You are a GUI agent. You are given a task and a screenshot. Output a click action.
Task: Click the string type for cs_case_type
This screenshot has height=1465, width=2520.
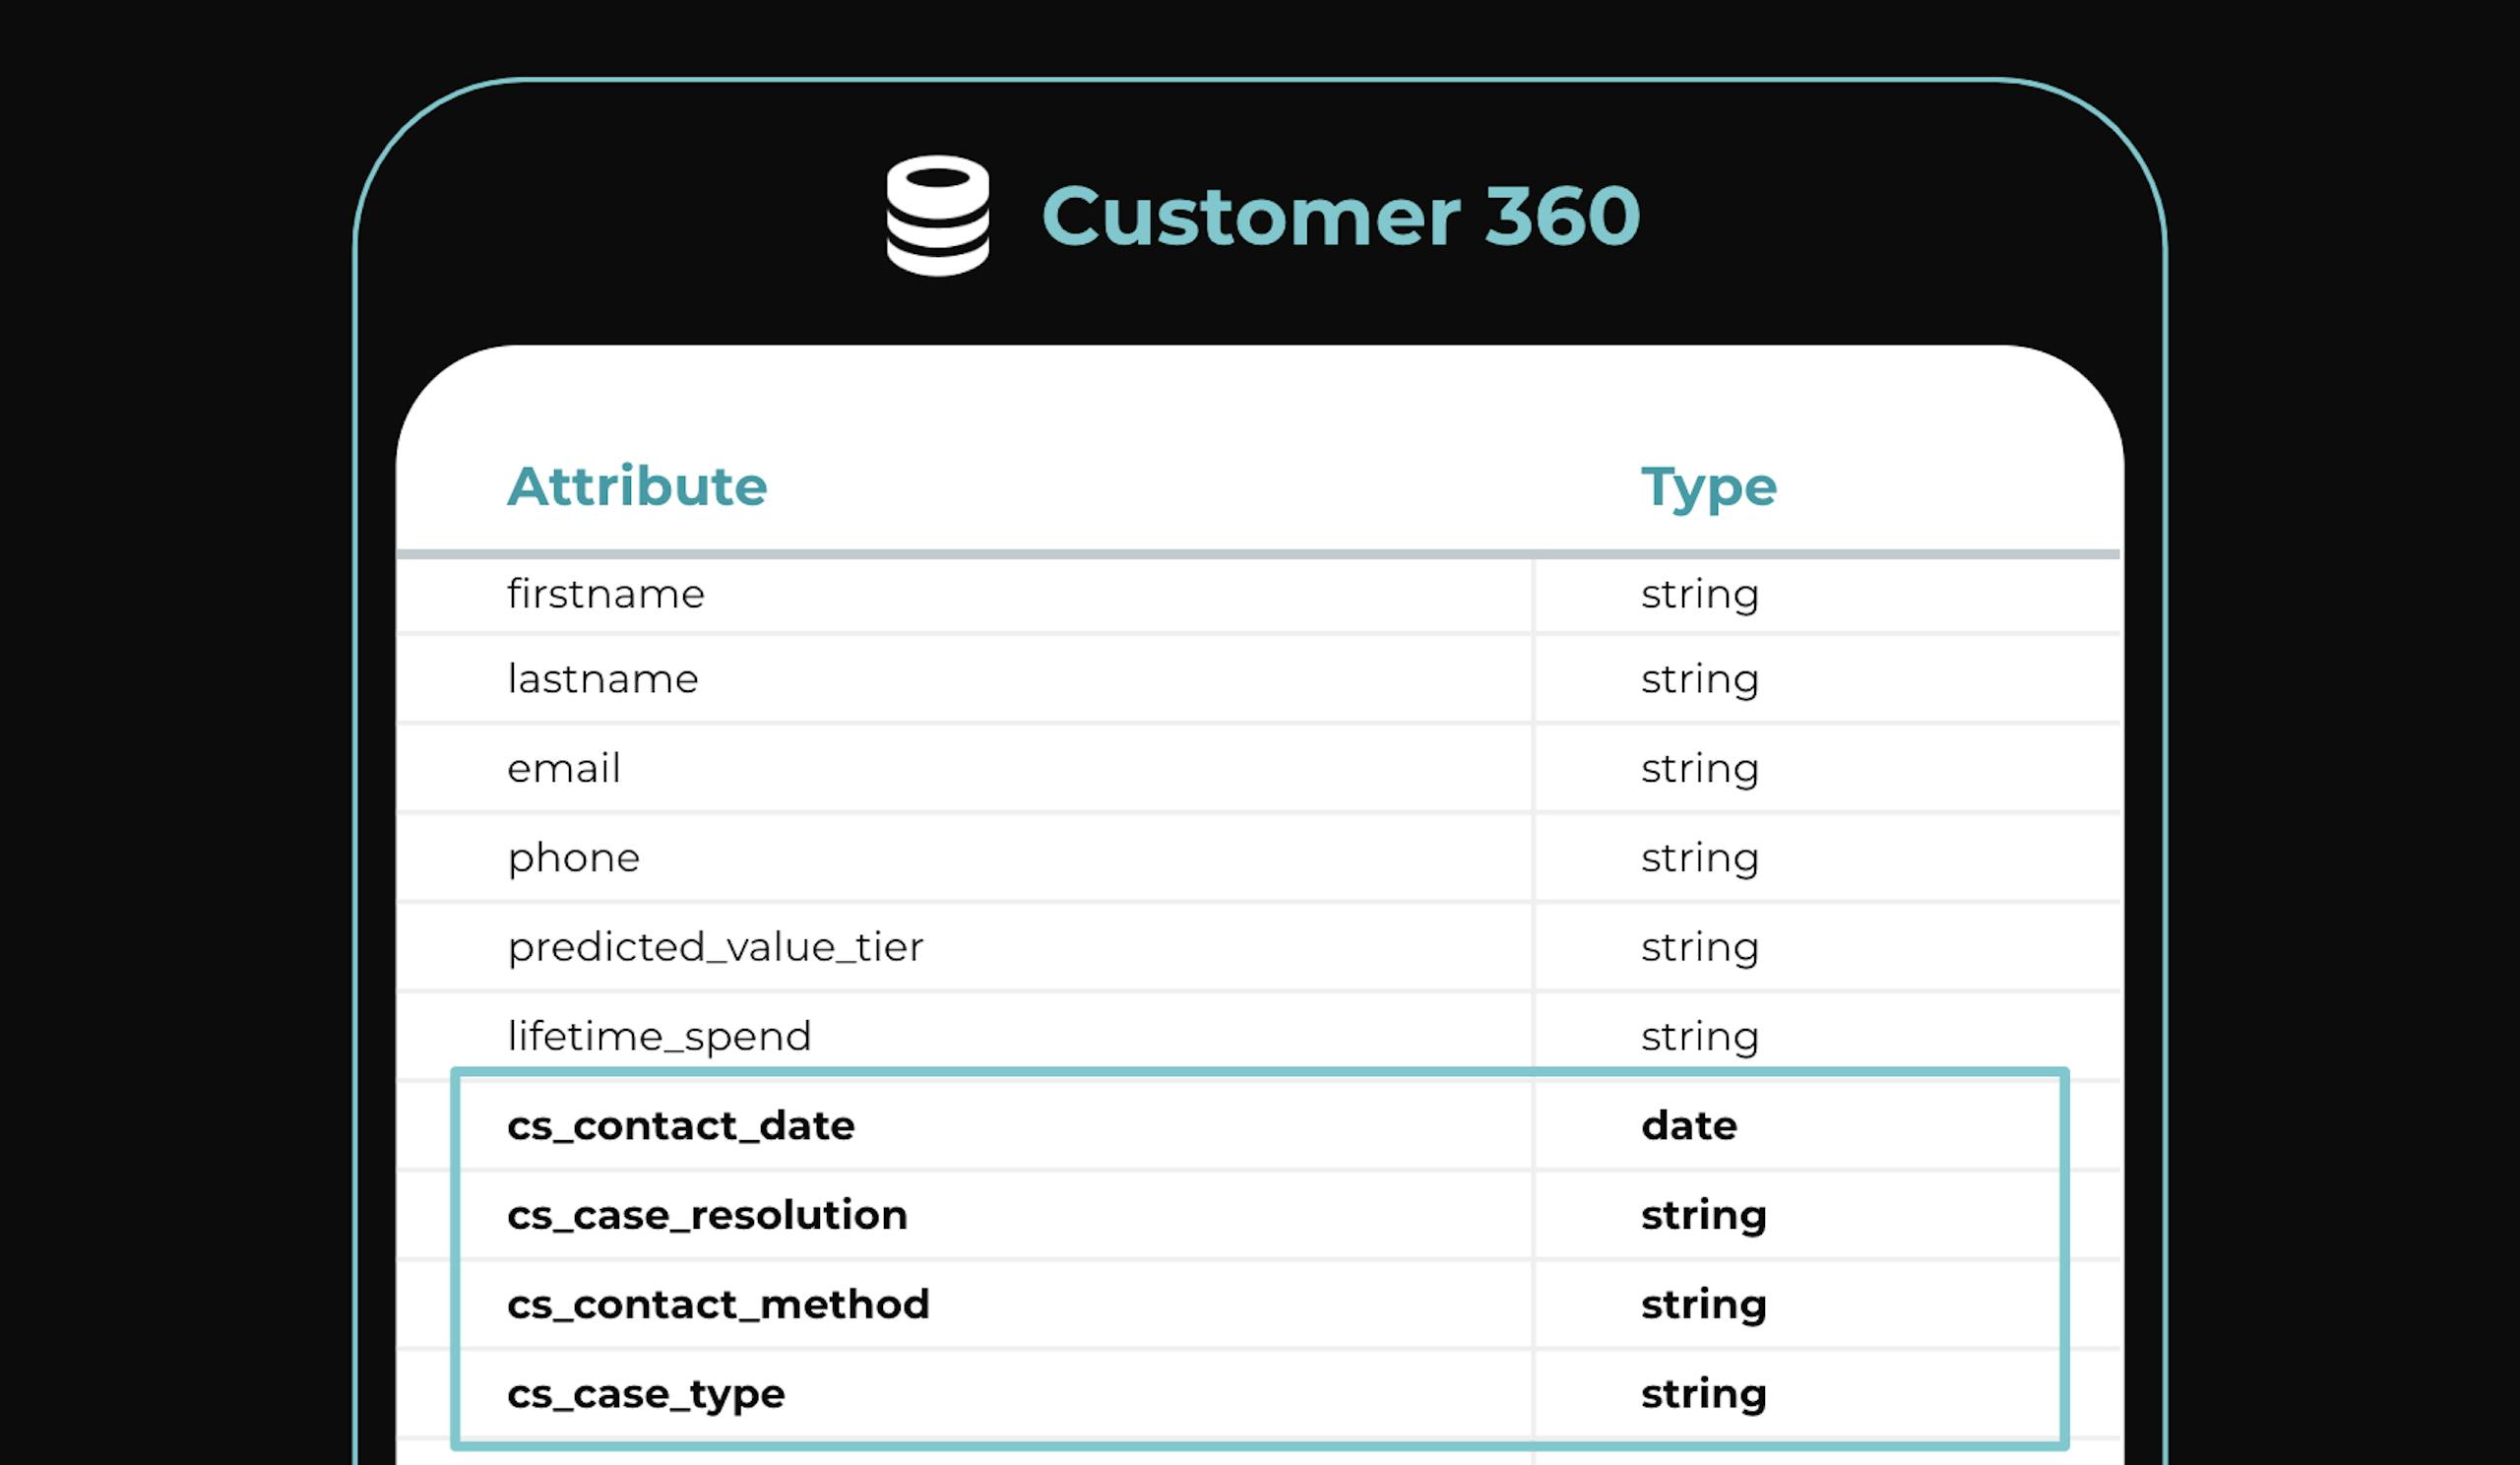click(x=1704, y=1394)
